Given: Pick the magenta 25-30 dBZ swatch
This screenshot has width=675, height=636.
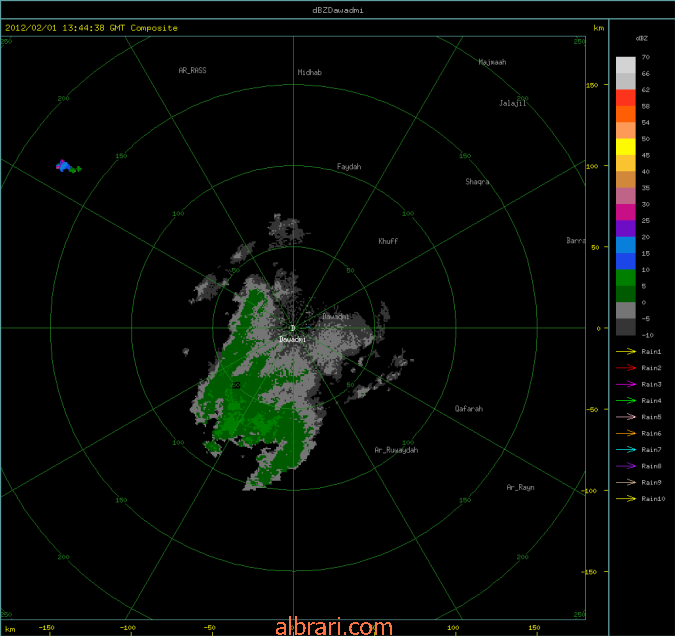Looking at the screenshot, I should (x=626, y=212).
